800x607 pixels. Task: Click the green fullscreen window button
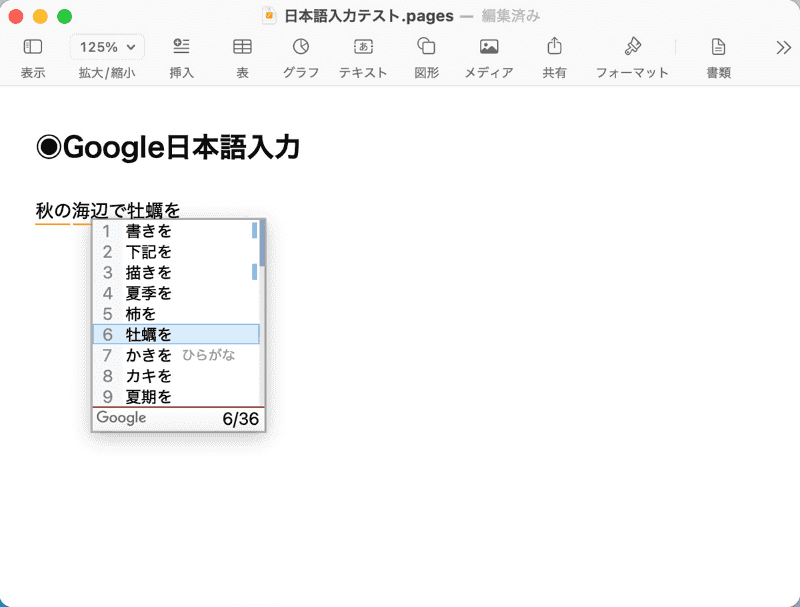(x=64, y=16)
